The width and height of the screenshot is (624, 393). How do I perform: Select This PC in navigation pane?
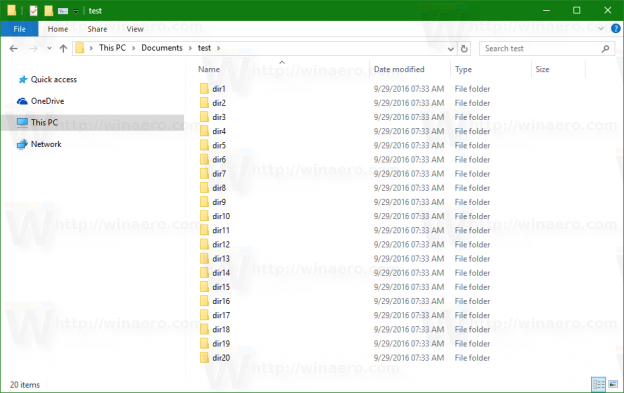point(44,123)
